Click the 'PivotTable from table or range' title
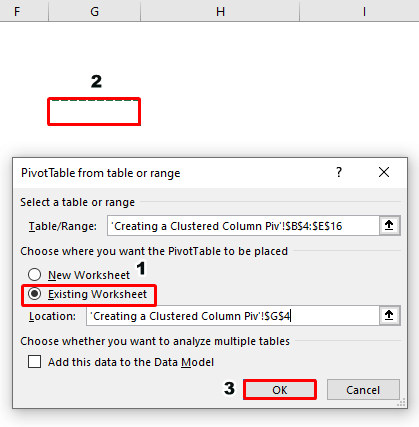Viewport: 419px width, 427px height. tap(100, 173)
